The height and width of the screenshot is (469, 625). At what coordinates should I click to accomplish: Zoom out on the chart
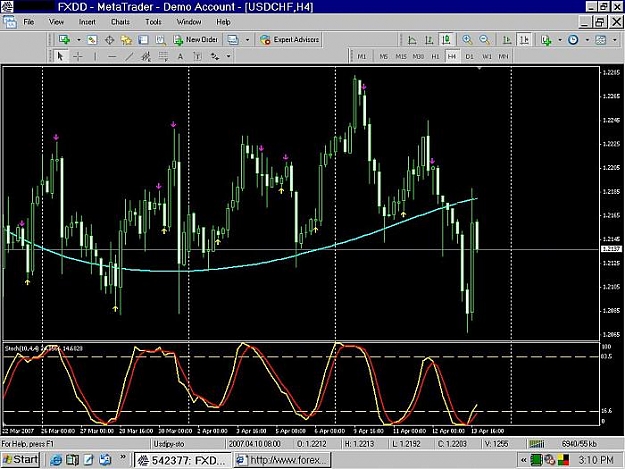point(484,39)
